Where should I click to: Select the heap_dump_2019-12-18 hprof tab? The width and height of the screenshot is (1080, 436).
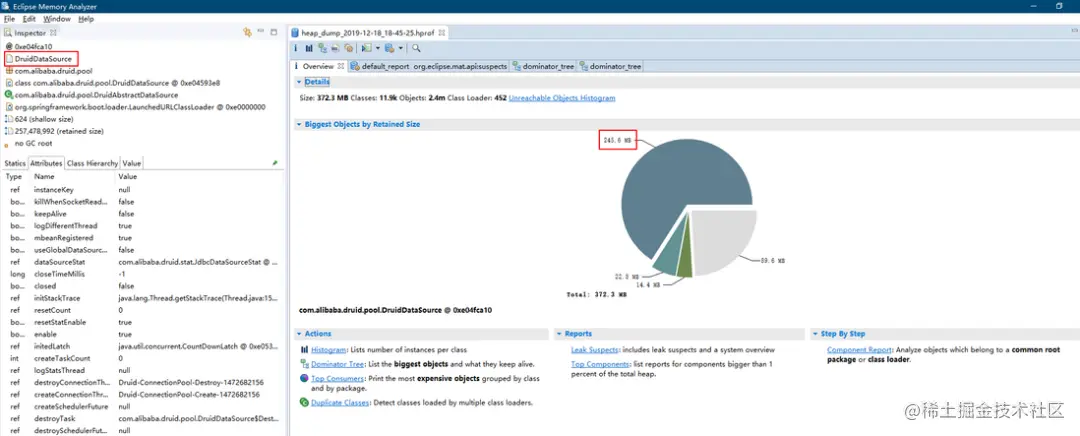coord(369,32)
